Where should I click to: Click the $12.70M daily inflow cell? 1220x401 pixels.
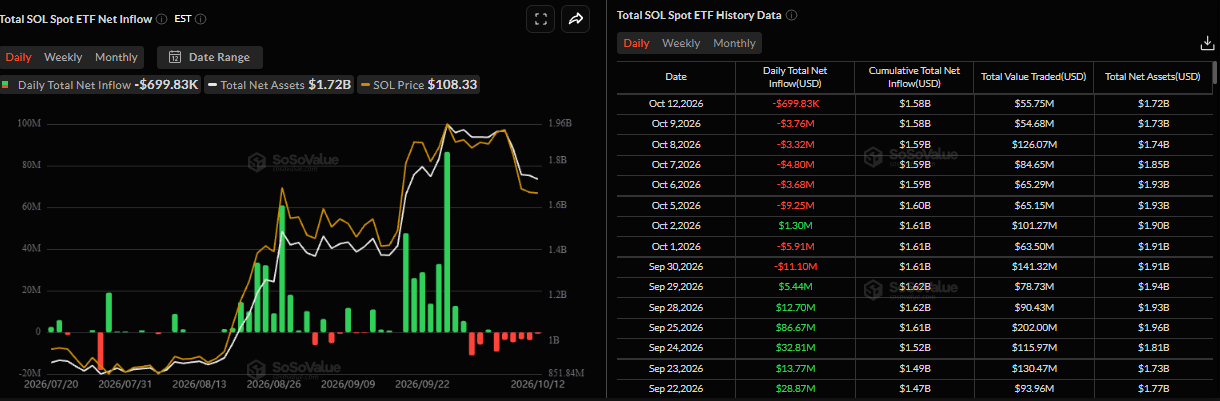(x=795, y=306)
